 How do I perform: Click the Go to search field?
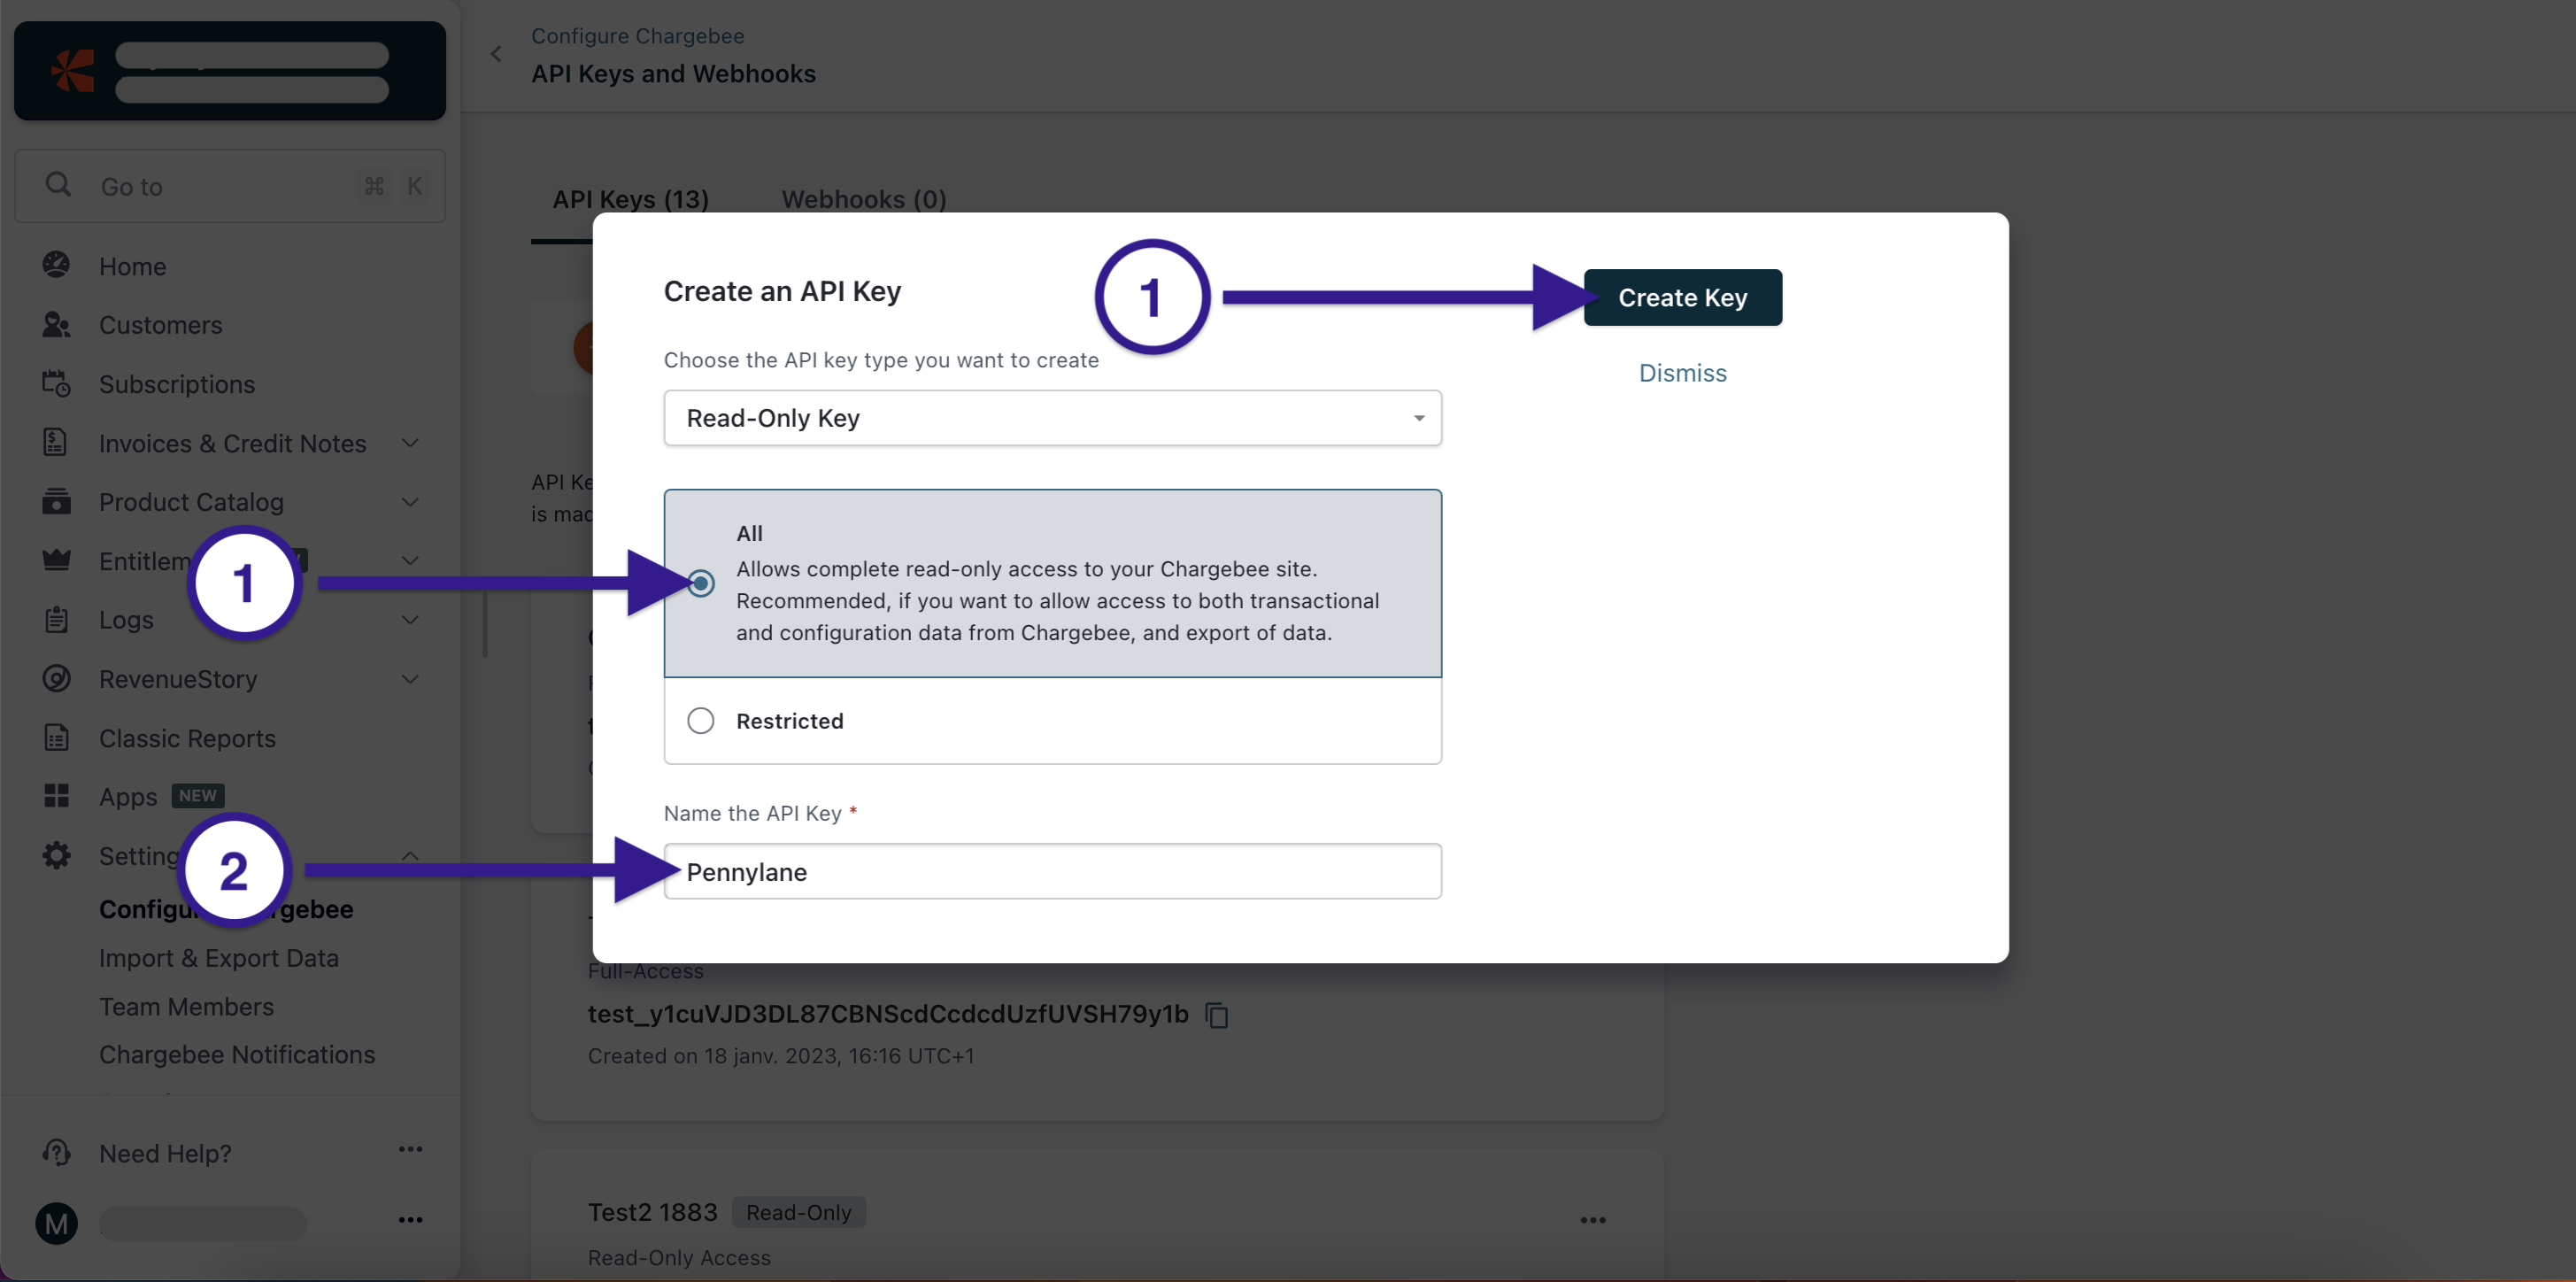(230, 186)
